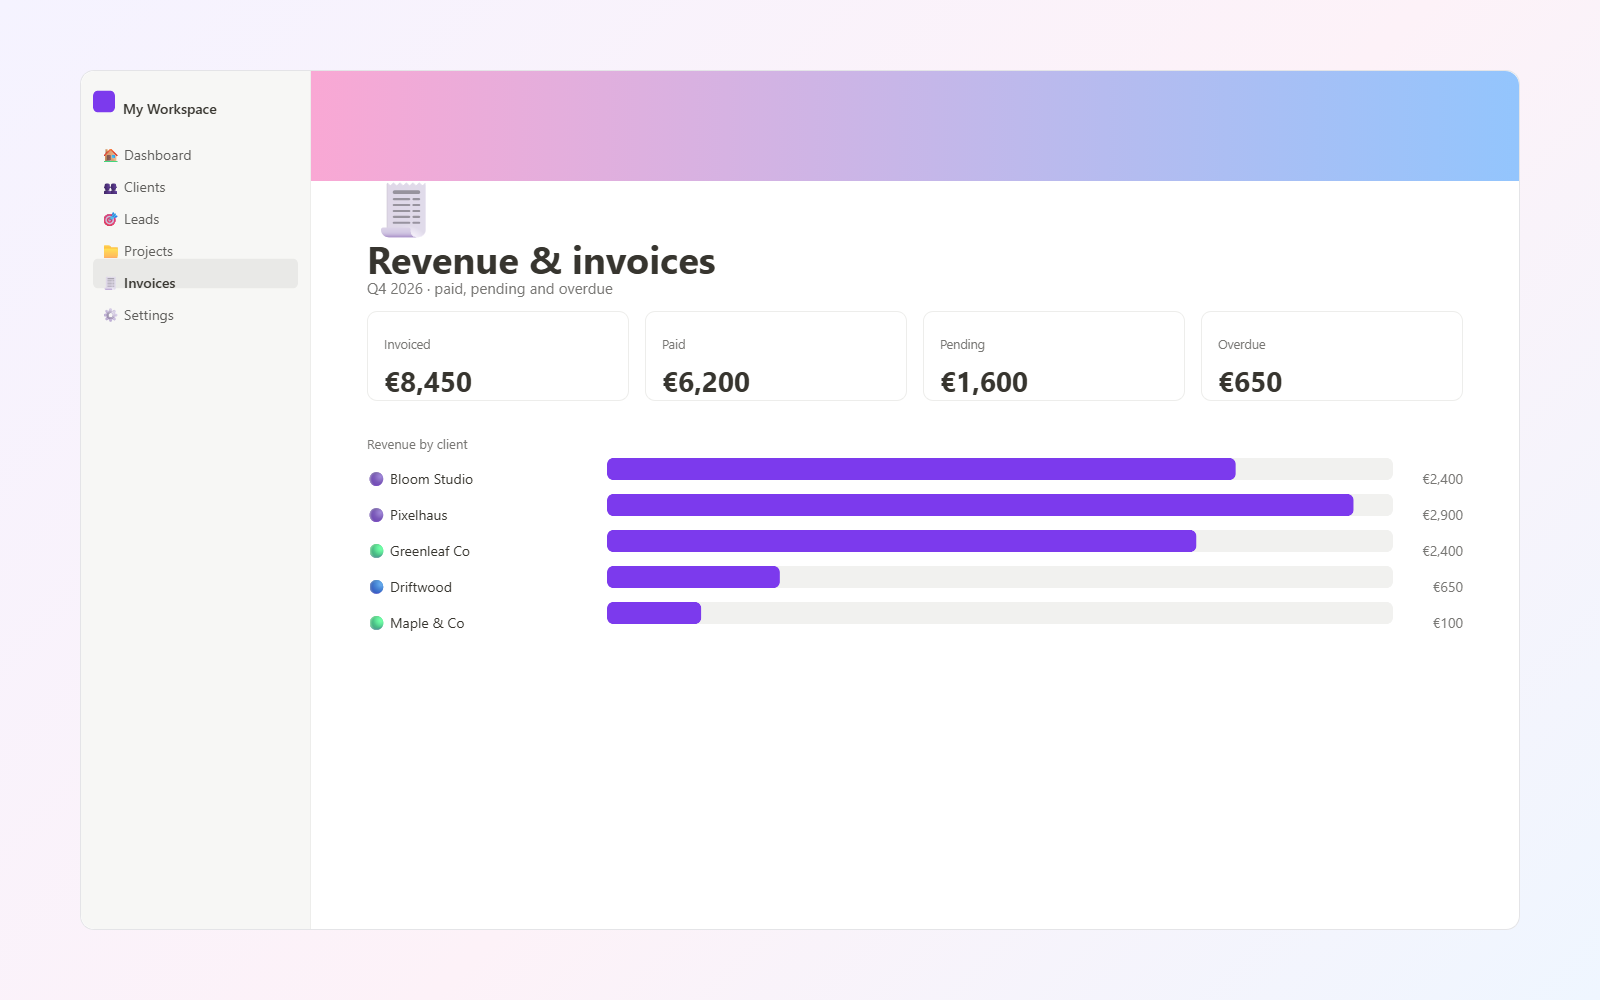Click the Pixelhaus avatar dot
The width and height of the screenshot is (1600, 1000).
(x=377, y=515)
